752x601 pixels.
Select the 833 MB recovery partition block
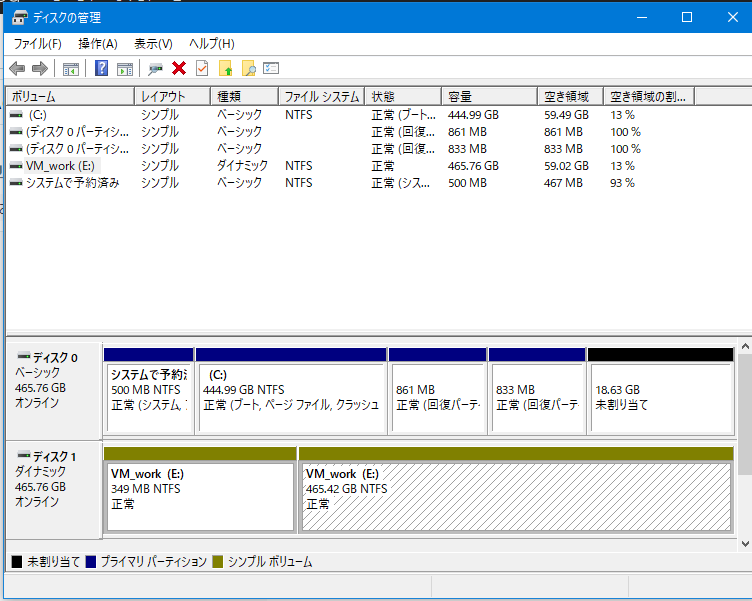[x=537, y=391]
